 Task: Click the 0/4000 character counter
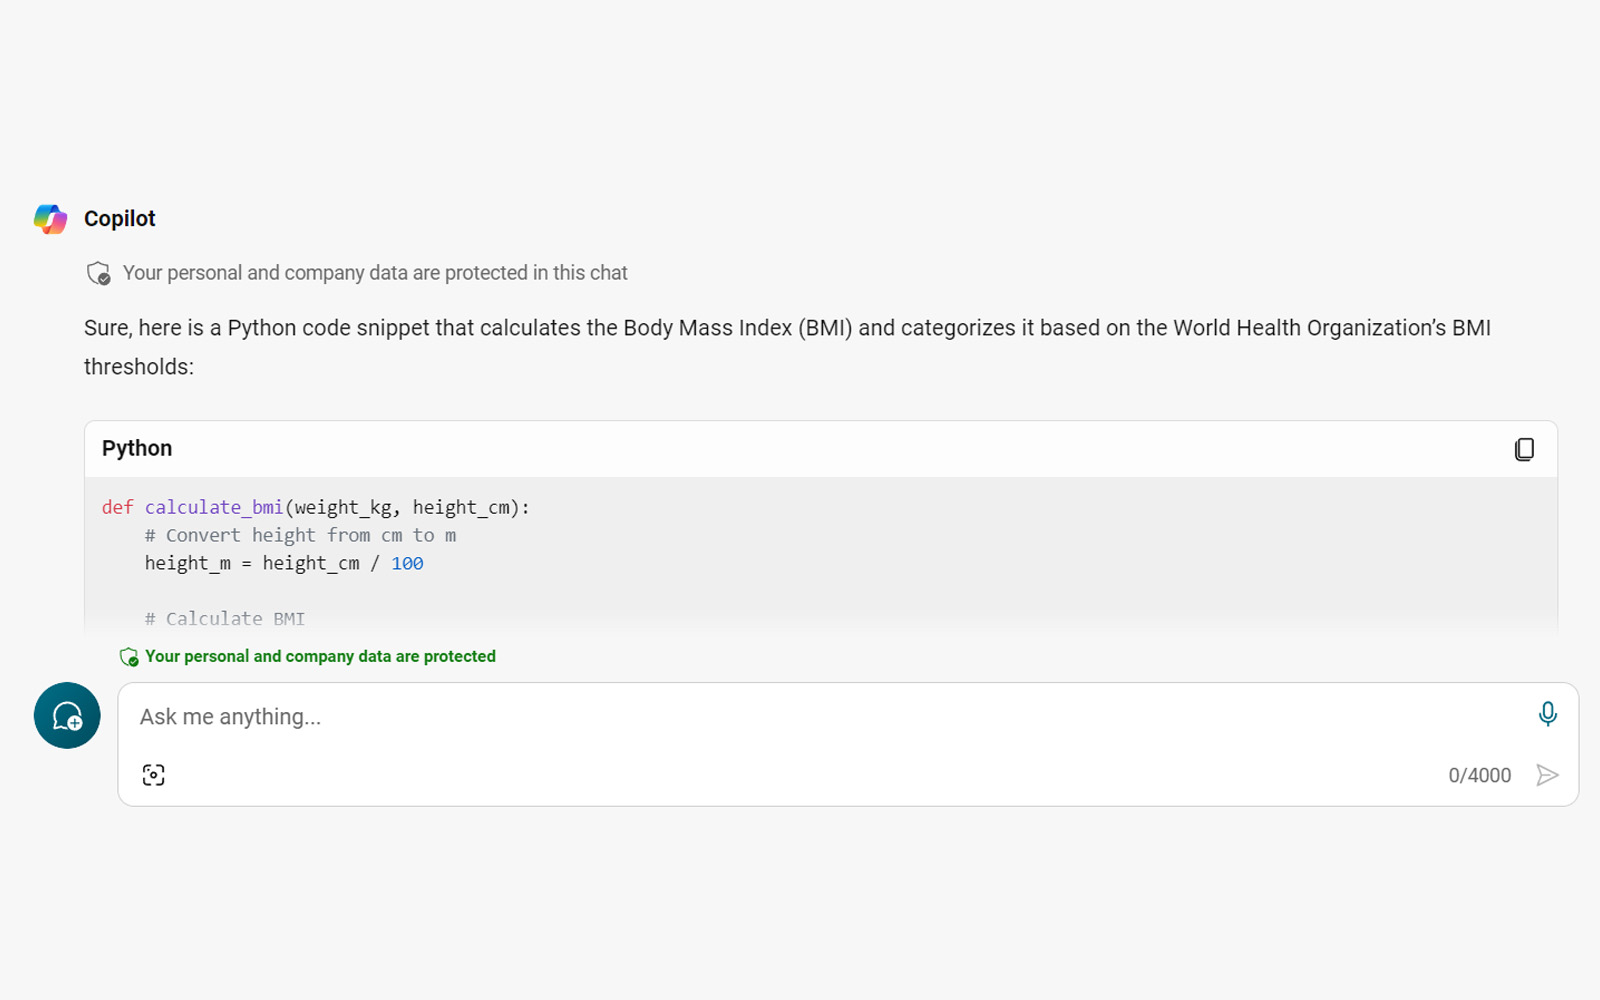[1479, 775]
